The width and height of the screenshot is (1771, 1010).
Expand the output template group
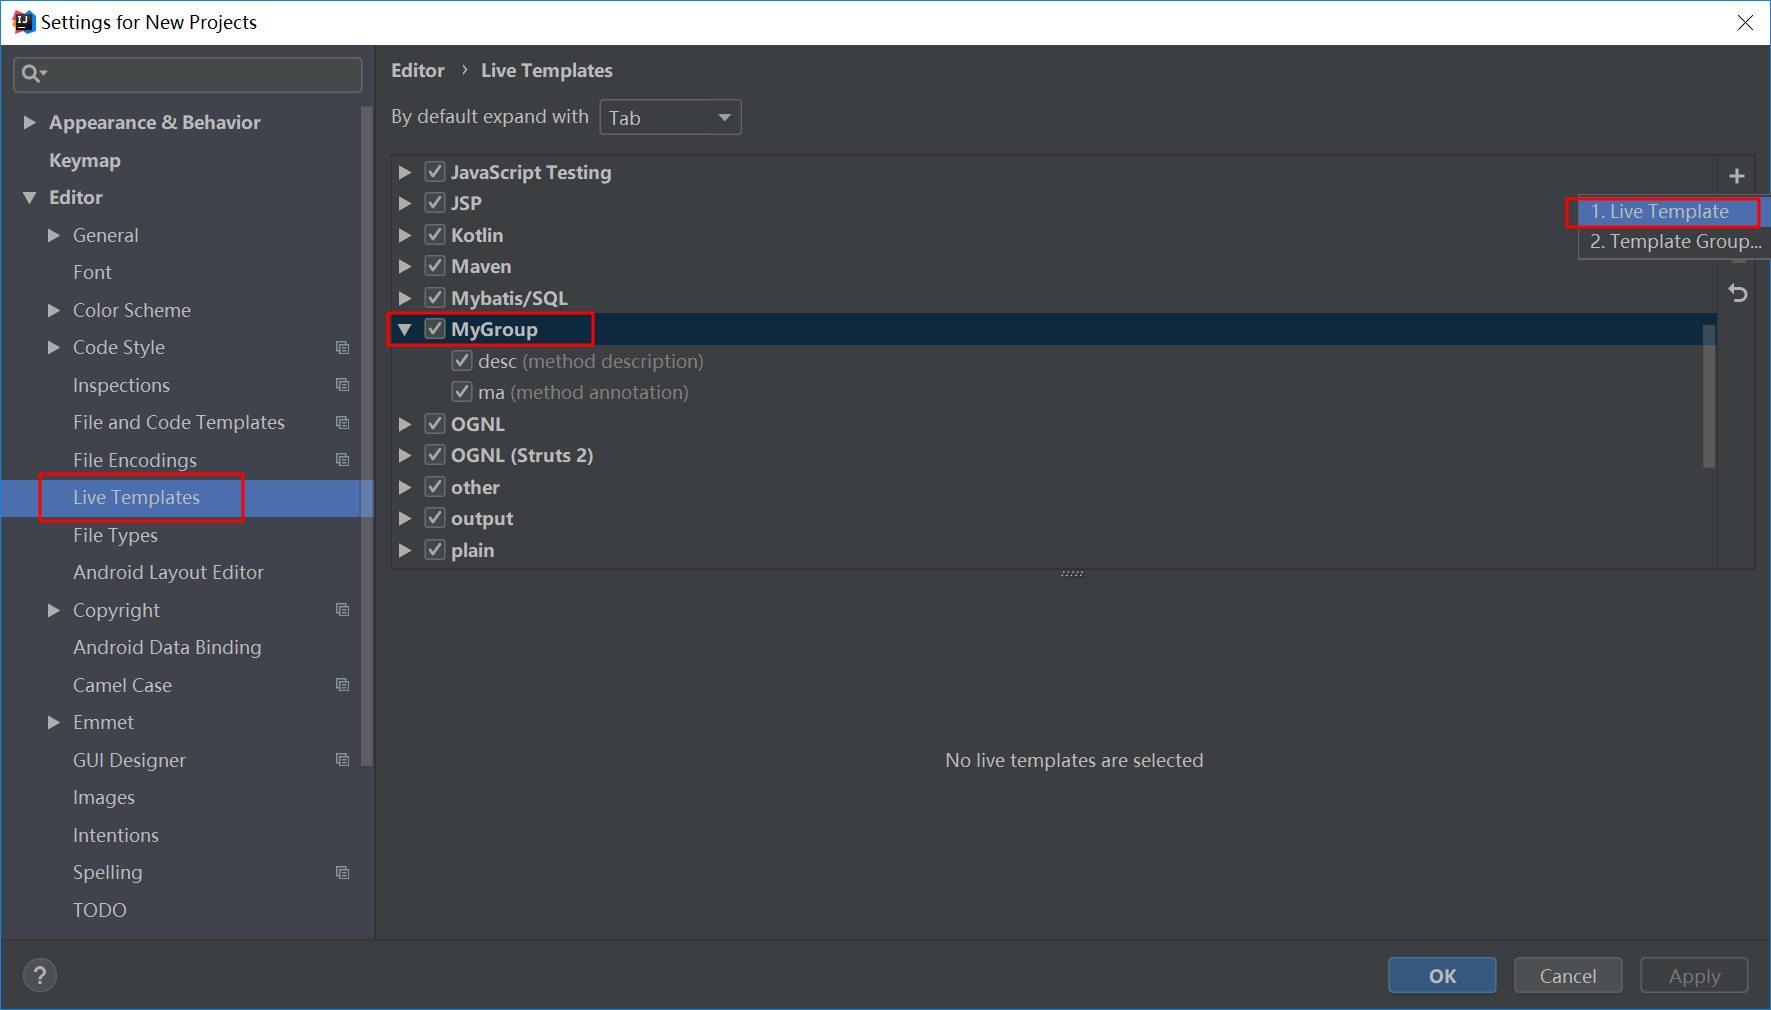405,518
